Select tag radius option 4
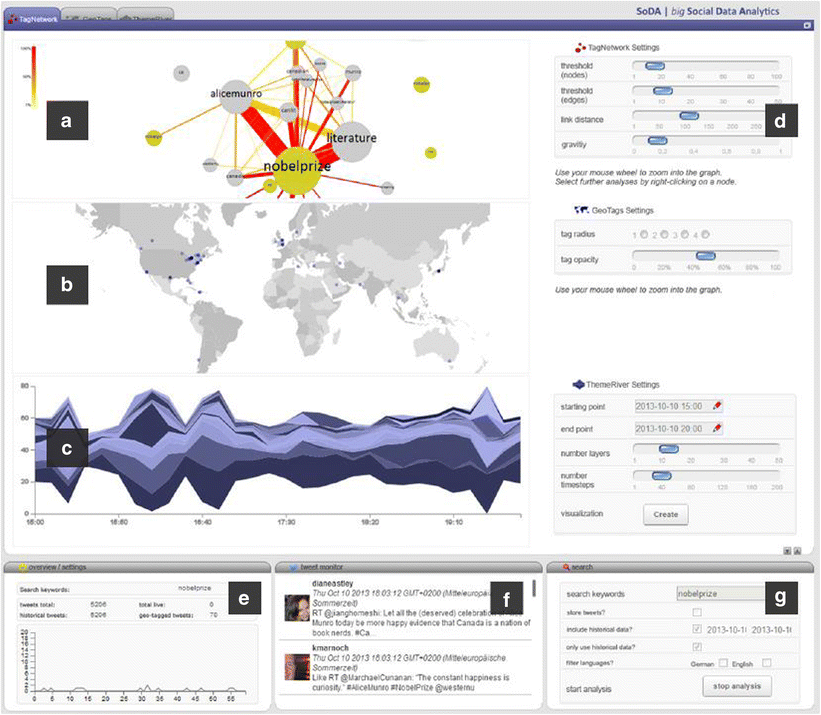 click(x=705, y=234)
